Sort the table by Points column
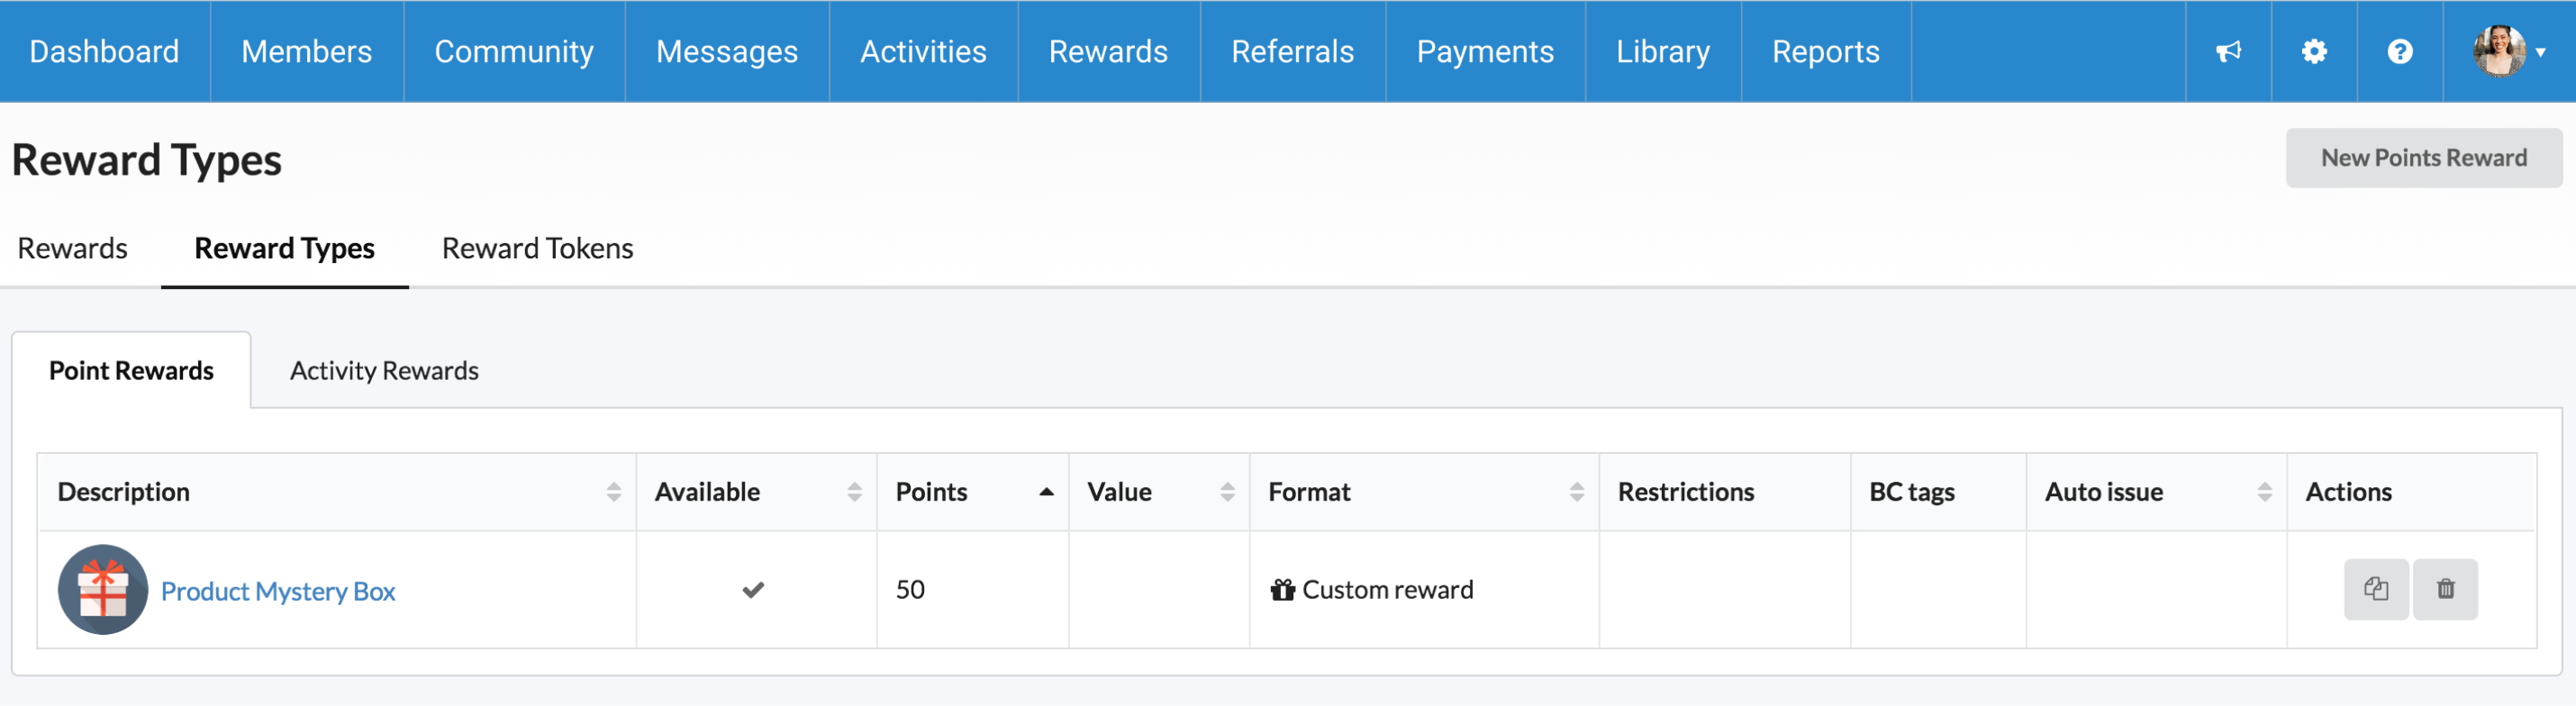This screenshot has width=2576, height=706. click(x=1046, y=492)
